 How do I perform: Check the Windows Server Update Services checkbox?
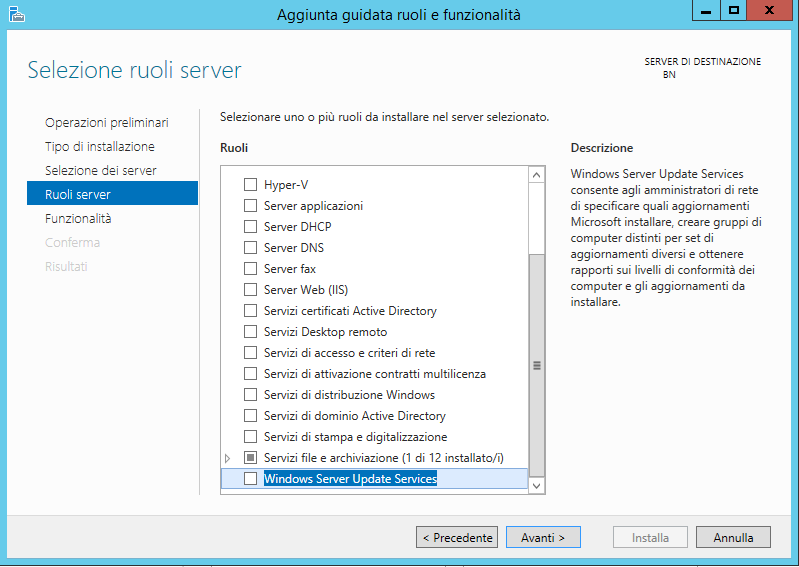click(250, 478)
